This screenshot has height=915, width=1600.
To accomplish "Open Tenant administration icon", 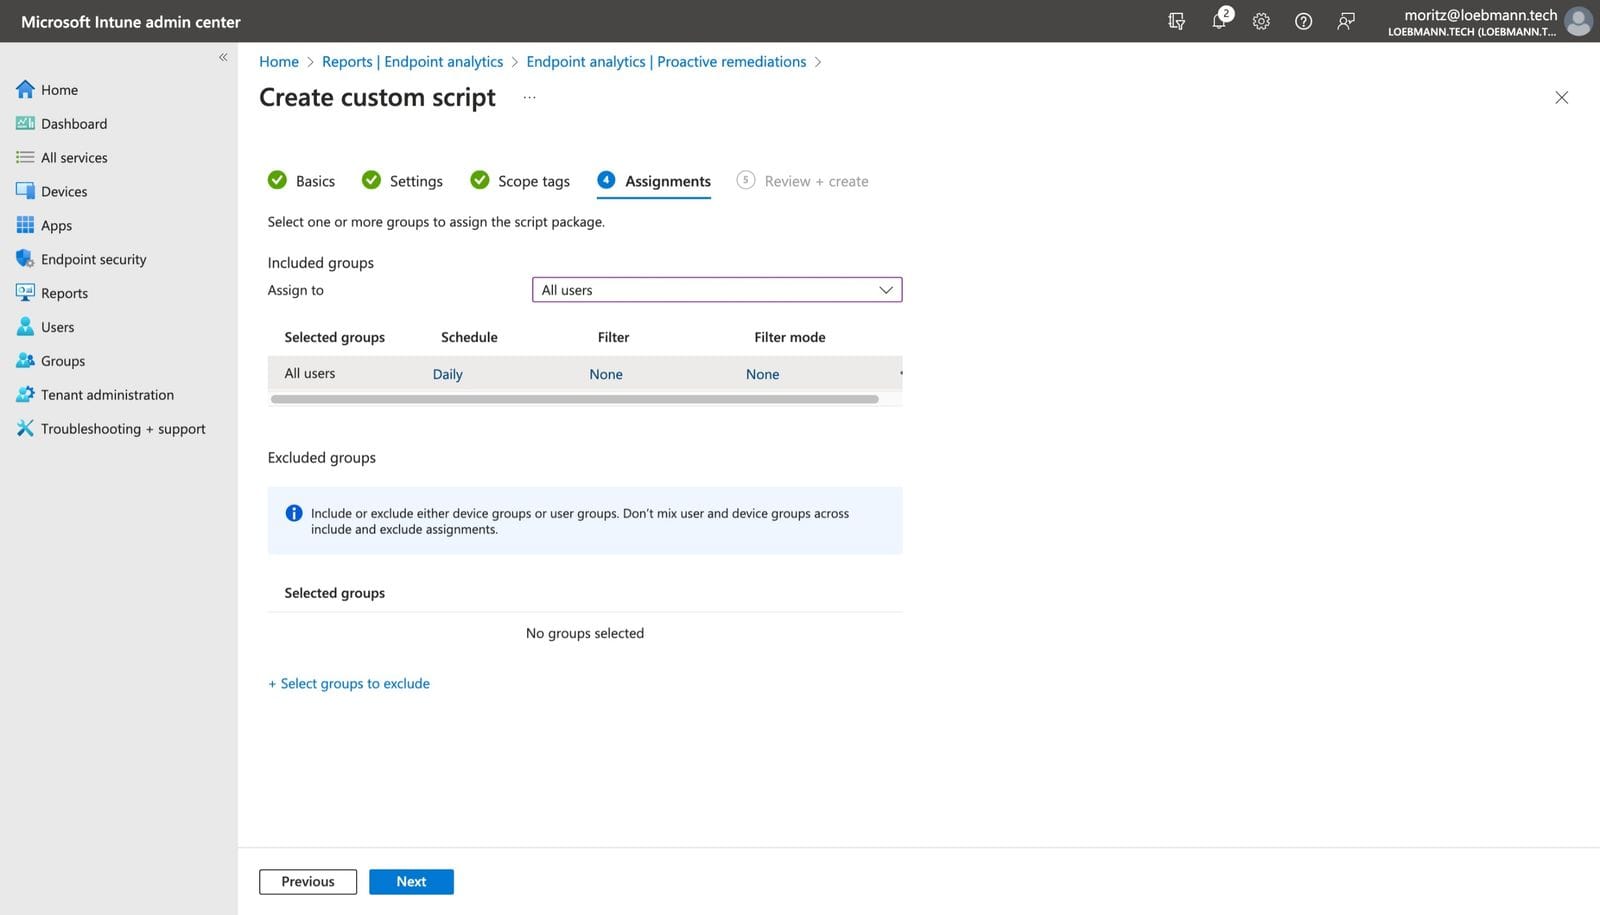I will [25, 395].
